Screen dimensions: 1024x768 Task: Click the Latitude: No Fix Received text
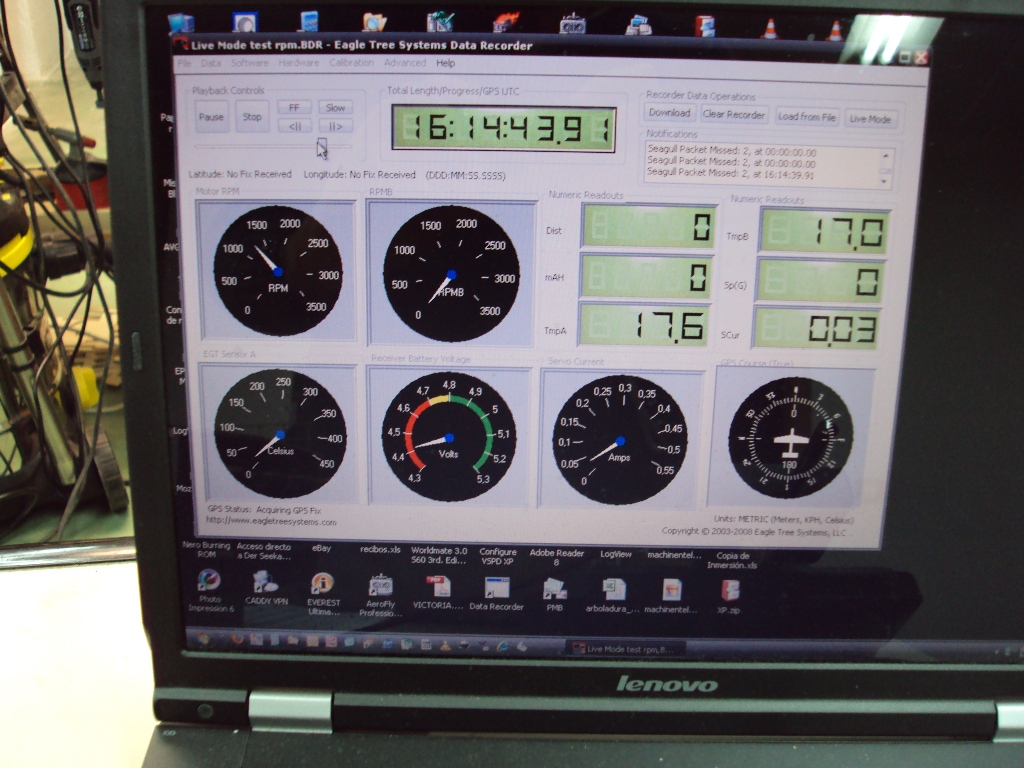tap(240, 174)
